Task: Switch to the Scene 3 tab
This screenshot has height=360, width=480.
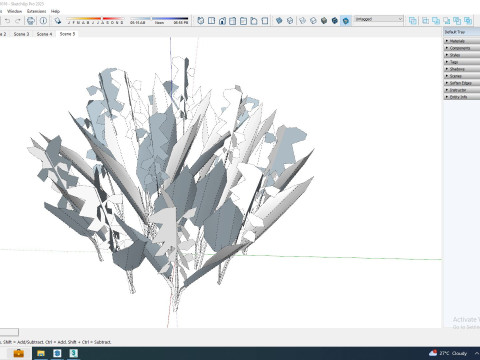Action: point(21,34)
